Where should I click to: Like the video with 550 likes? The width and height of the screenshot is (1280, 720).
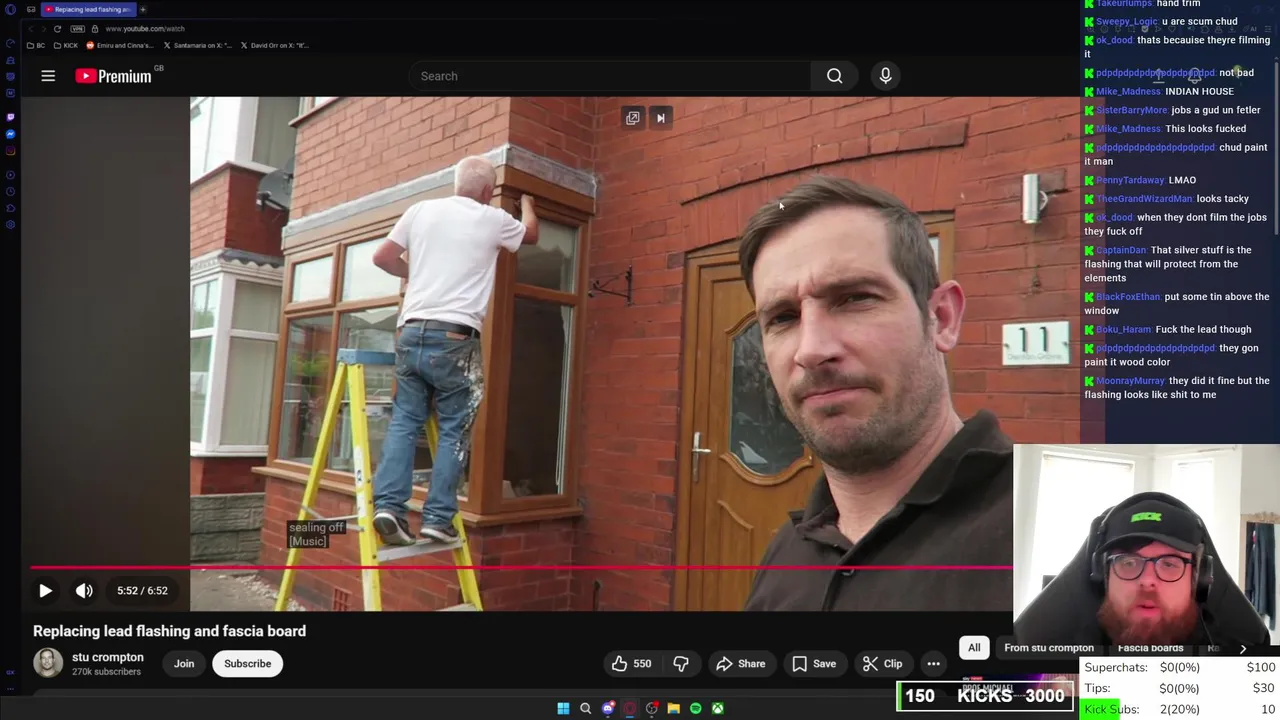tap(631, 664)
